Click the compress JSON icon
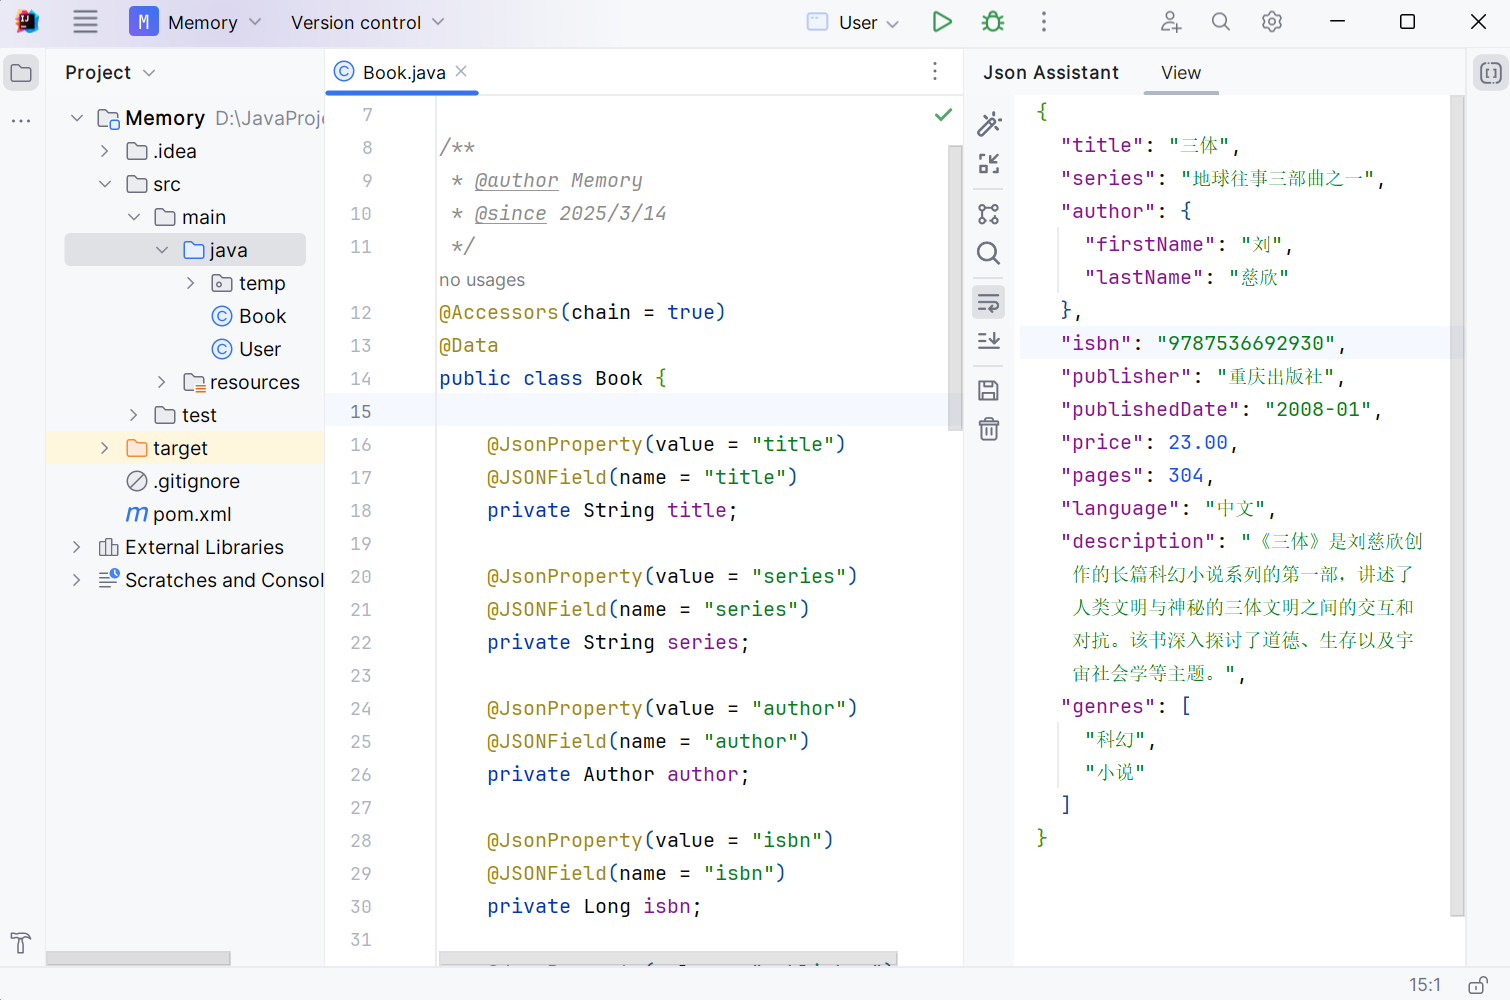 pyautogui.click(x=989, y=164)
